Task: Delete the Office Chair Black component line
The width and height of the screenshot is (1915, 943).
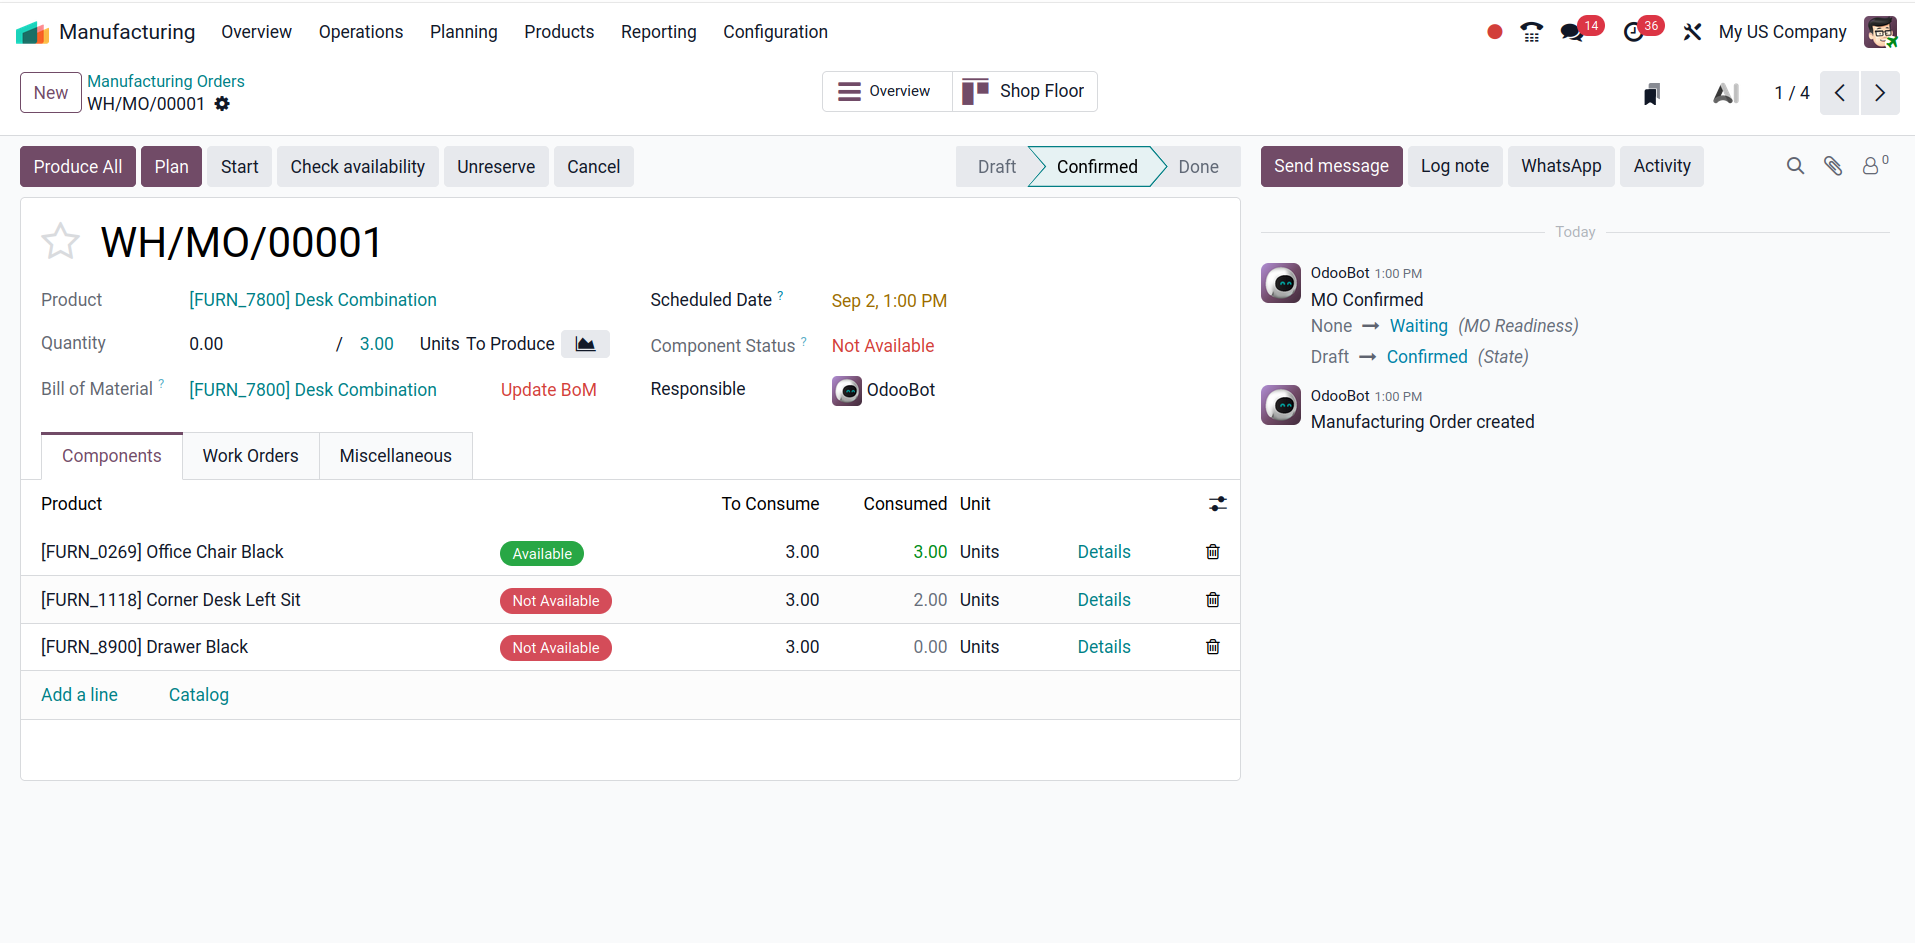Action: click(x=1212, y=552)
